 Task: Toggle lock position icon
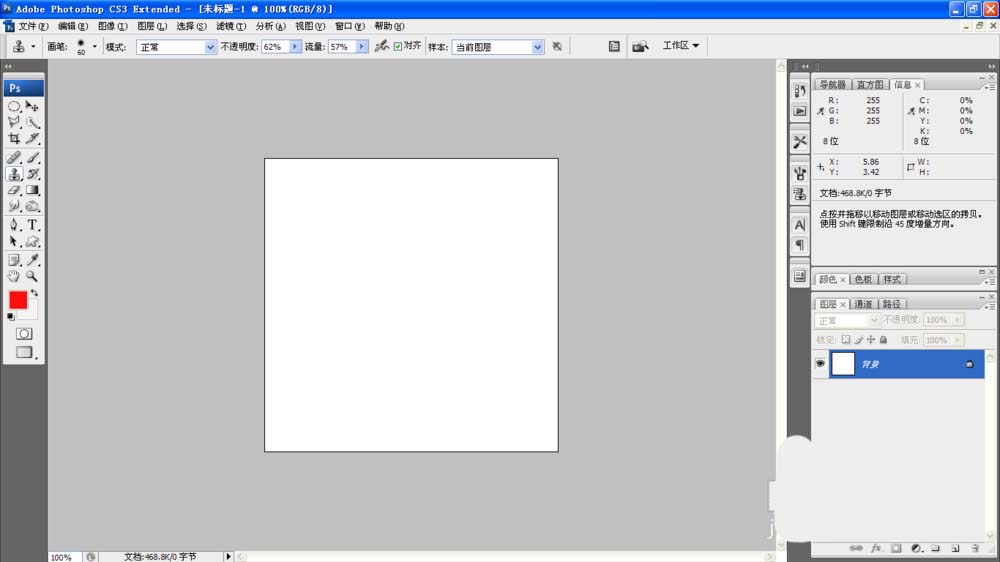[x=871, y=340]
